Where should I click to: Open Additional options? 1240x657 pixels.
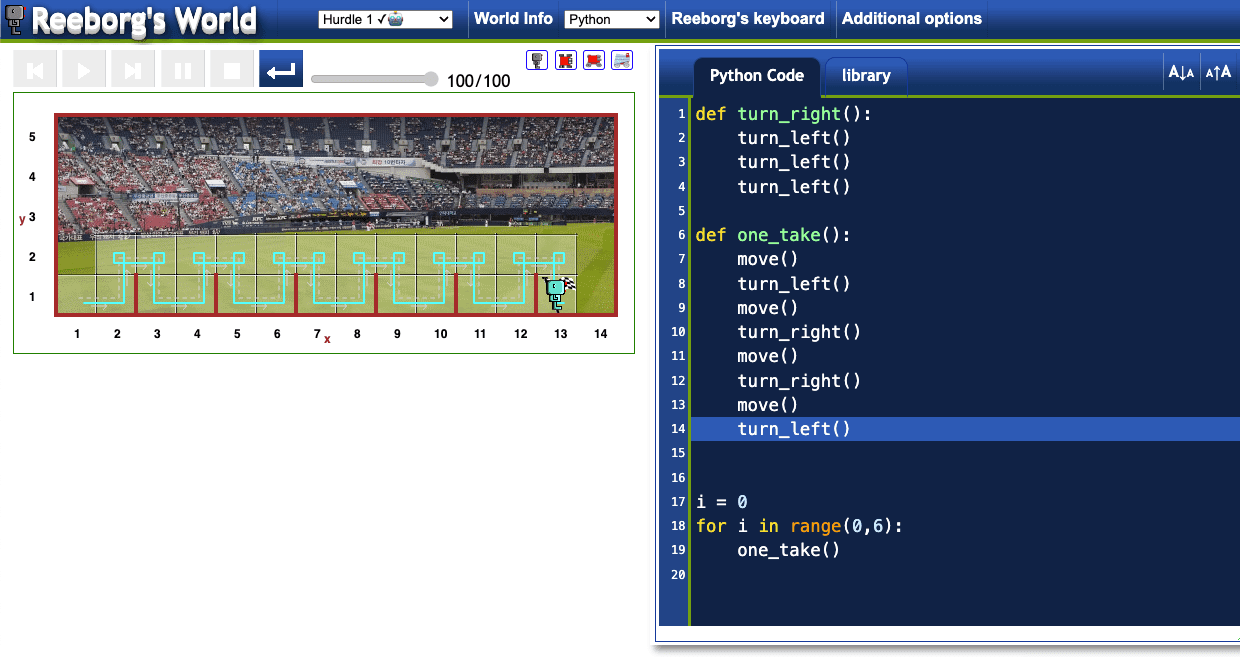912,19
